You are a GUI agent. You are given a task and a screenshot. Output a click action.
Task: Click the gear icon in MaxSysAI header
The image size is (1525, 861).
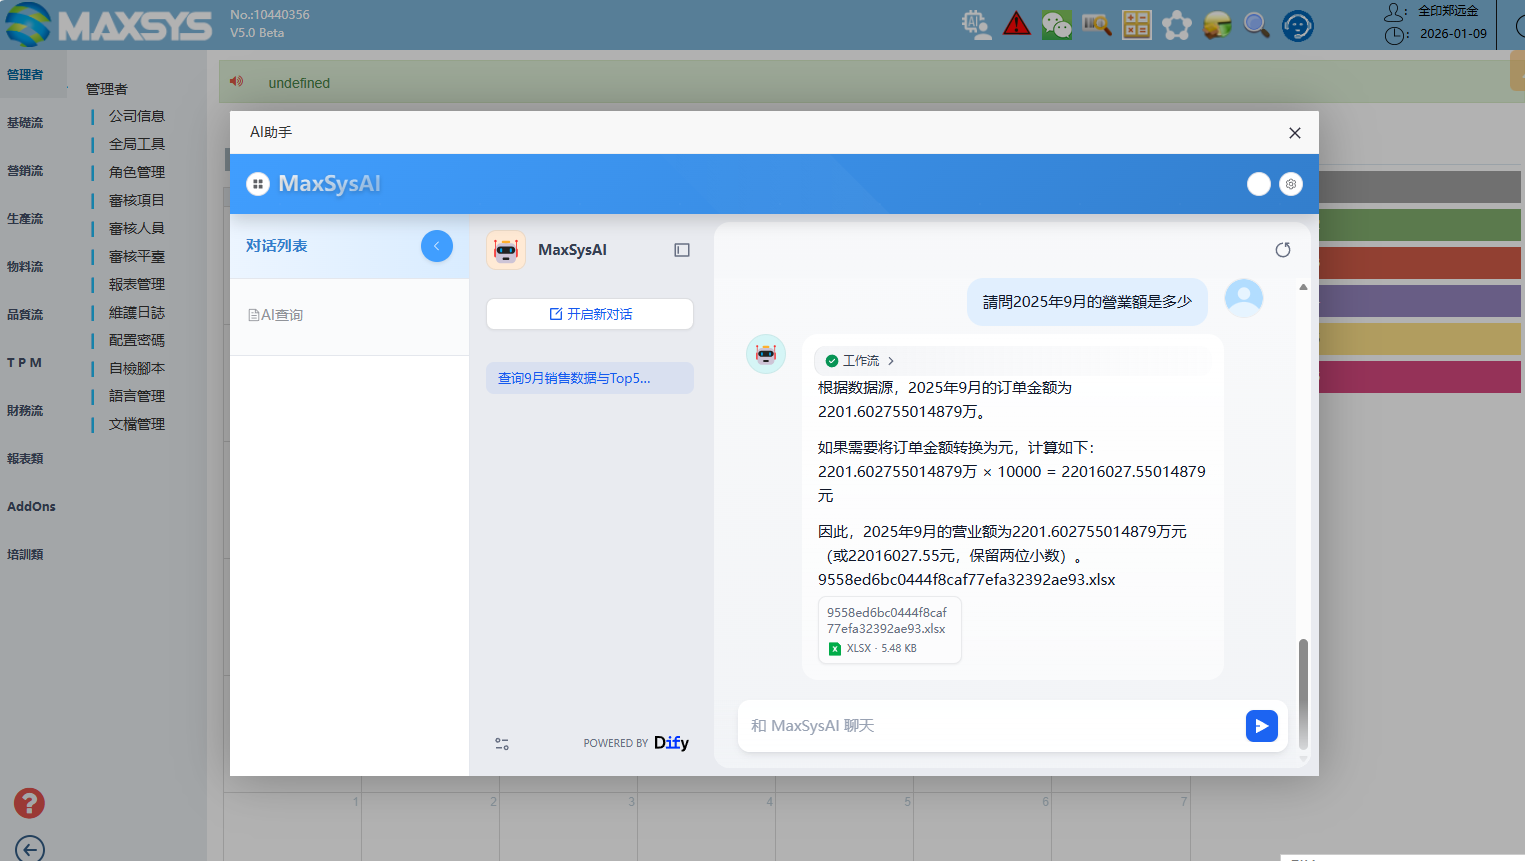tap(1291, 184)
